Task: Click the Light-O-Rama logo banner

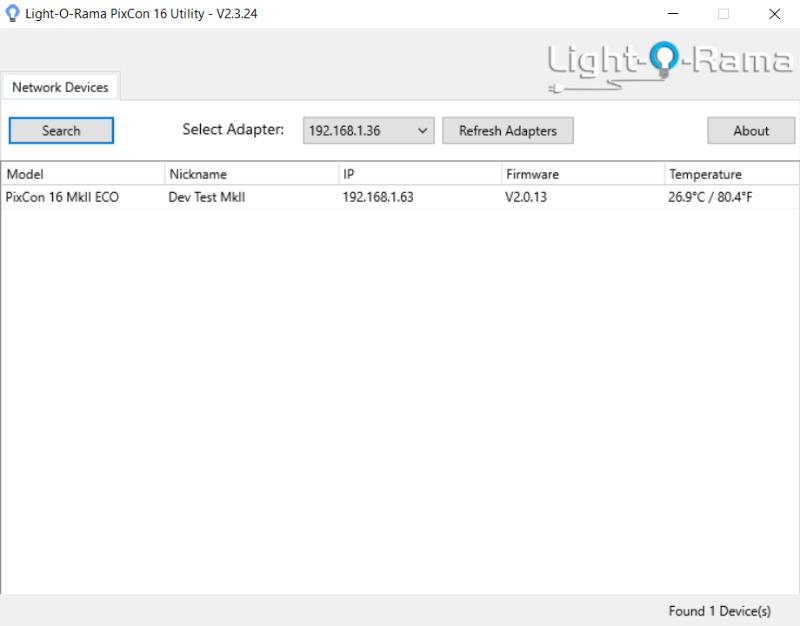Action: click(x=669, y=65)
